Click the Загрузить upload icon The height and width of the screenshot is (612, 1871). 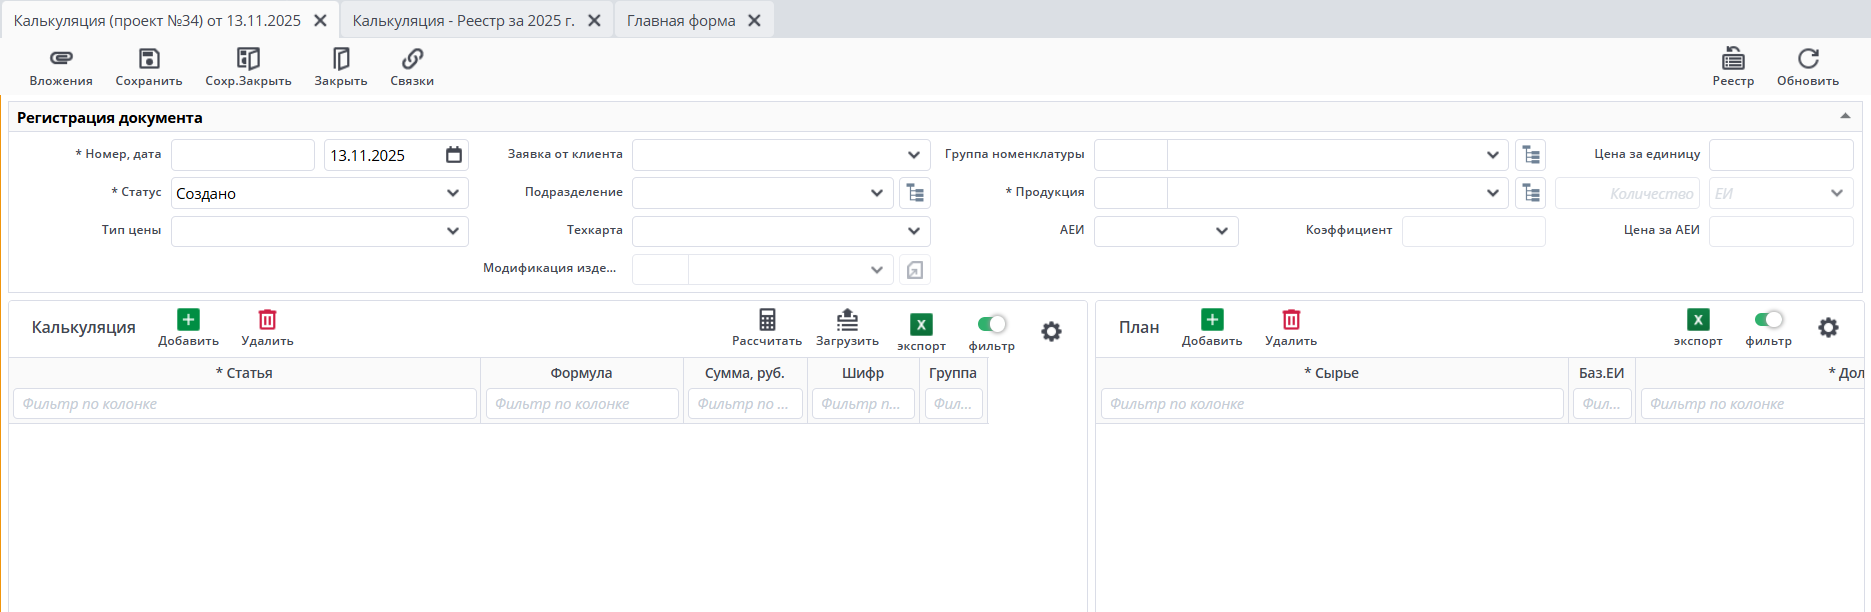click(x=847, y=320)
